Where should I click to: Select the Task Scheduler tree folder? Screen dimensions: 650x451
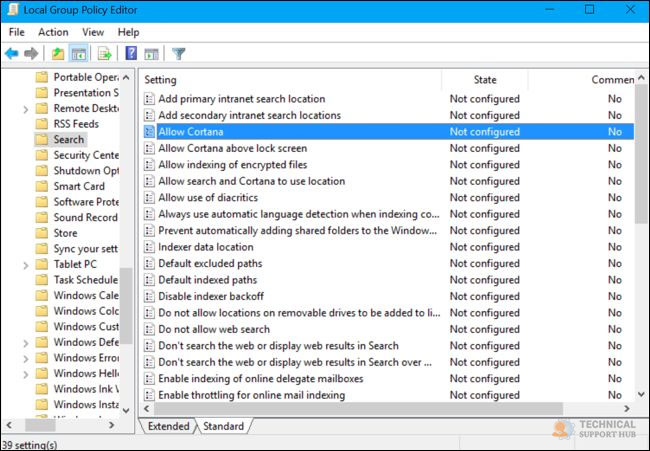pyautogui.click(x=85, y=280)
